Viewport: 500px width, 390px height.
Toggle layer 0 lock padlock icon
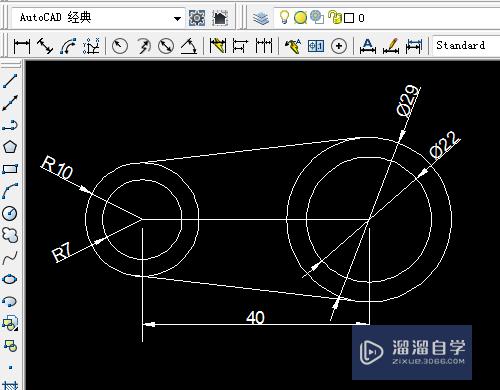tap(335, 17)
